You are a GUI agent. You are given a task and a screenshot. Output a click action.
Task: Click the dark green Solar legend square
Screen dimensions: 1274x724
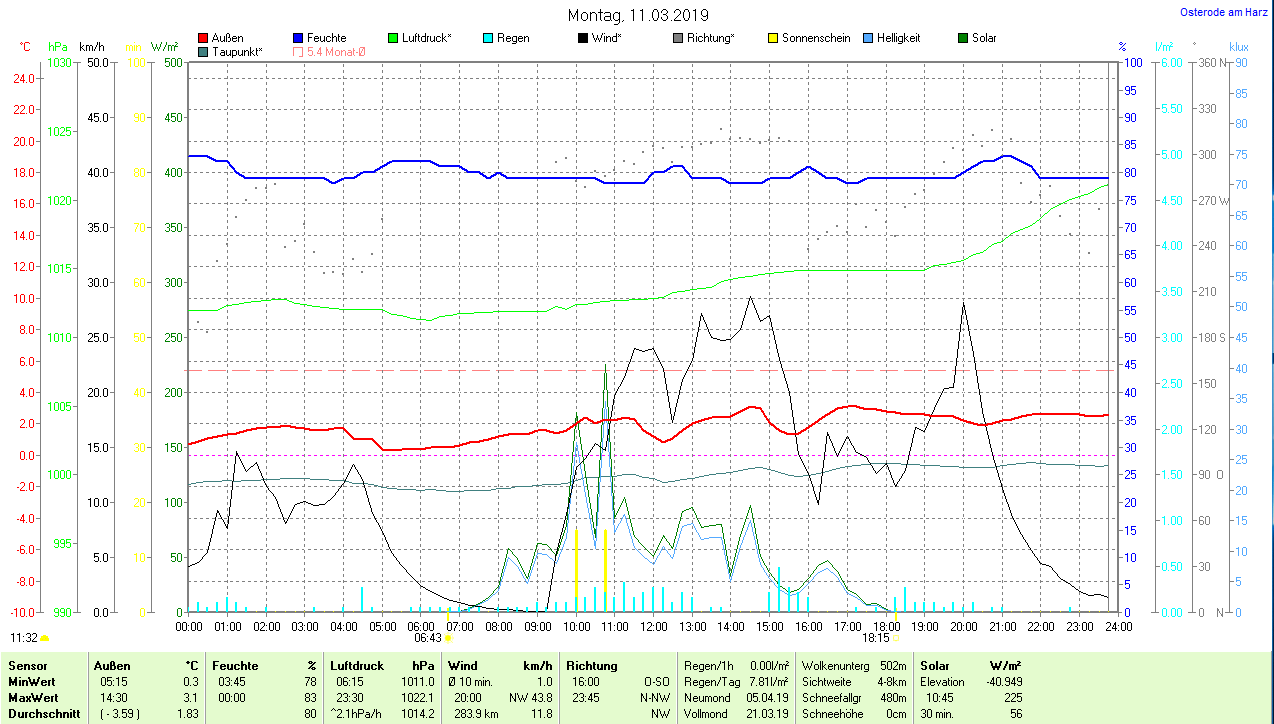click(x=963, y=38)
